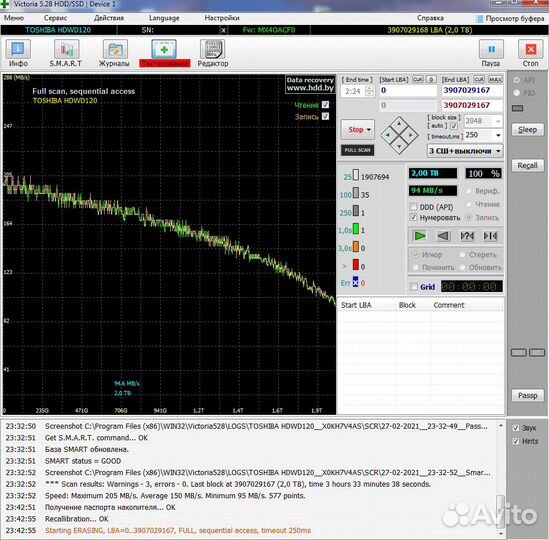Open the S.M.A.R.T tab icon

[66, 49]
